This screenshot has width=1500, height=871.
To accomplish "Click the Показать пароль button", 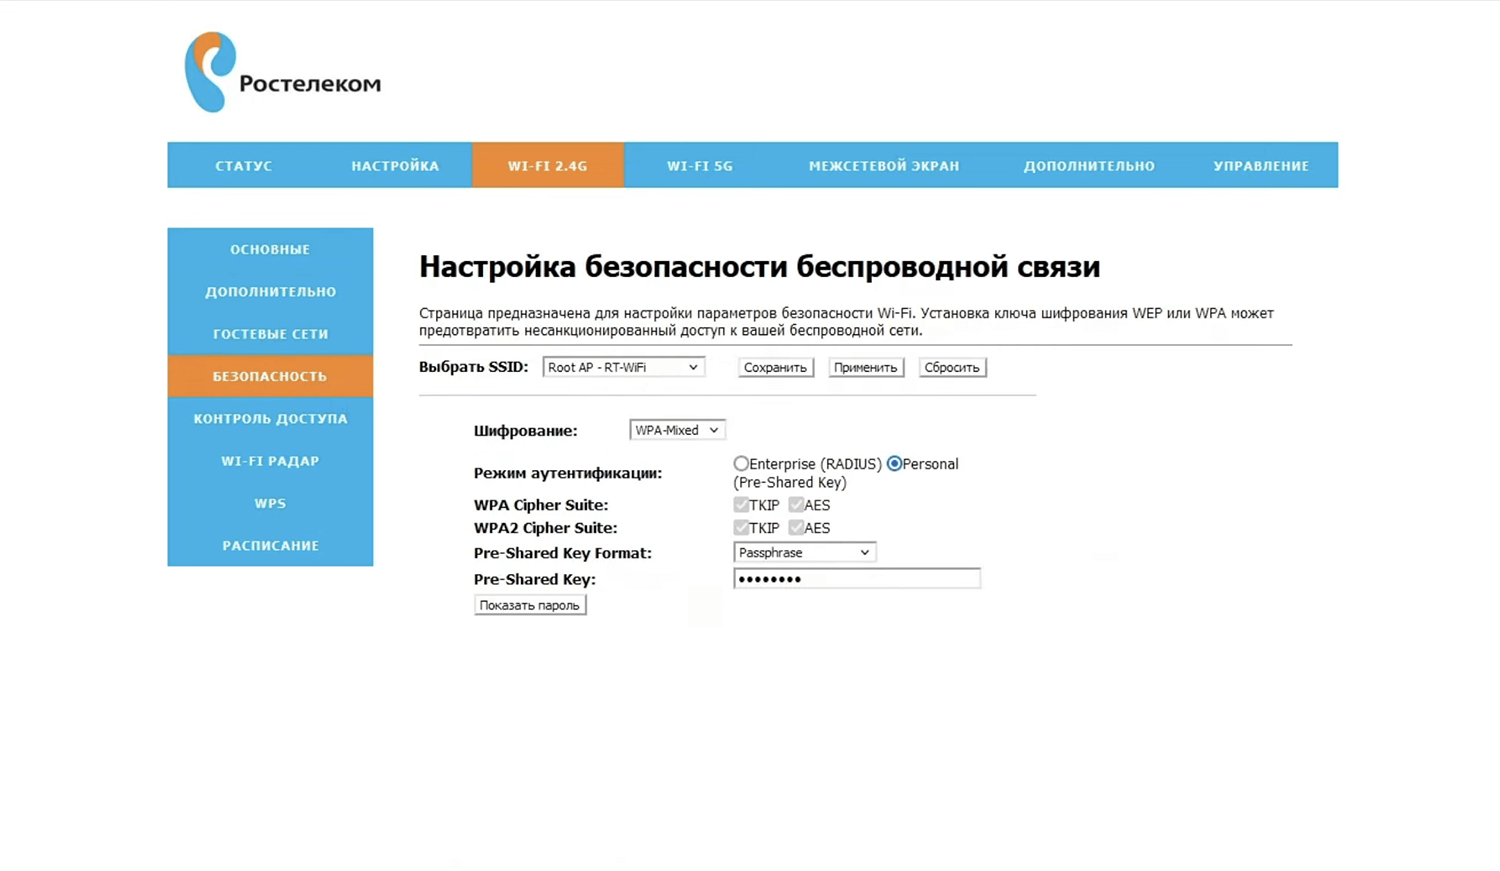I will (x=529, y=605).
